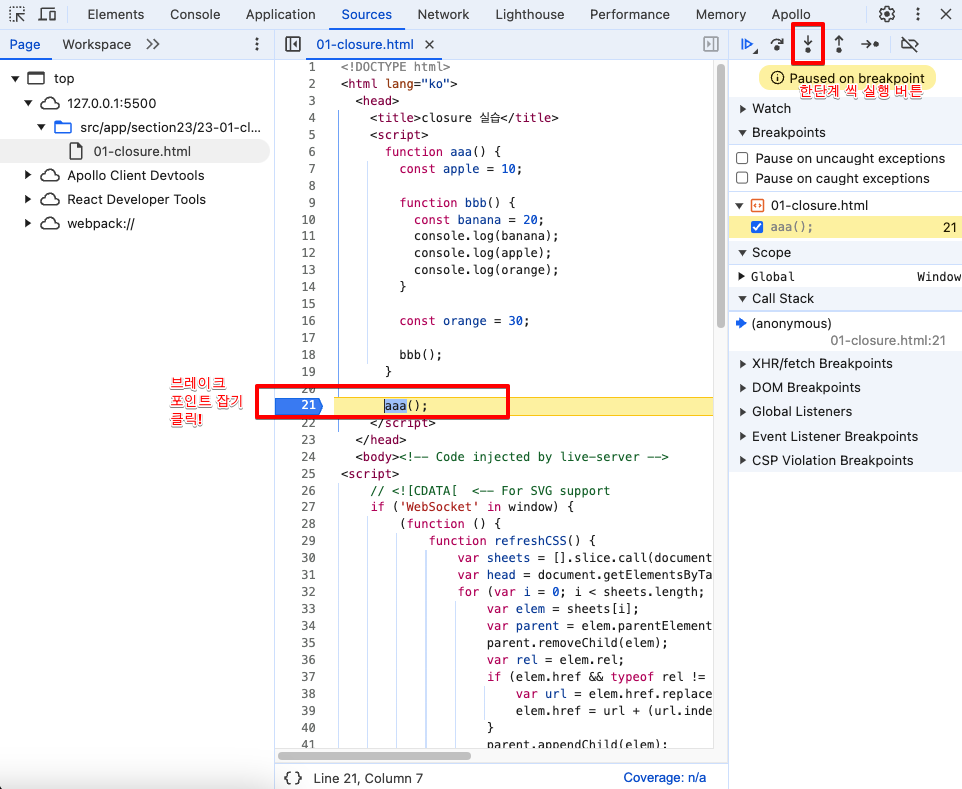The width and height of the screenshot is (962, 789).
Task: Switch to the Elements tab
Action: pos(115,14)
